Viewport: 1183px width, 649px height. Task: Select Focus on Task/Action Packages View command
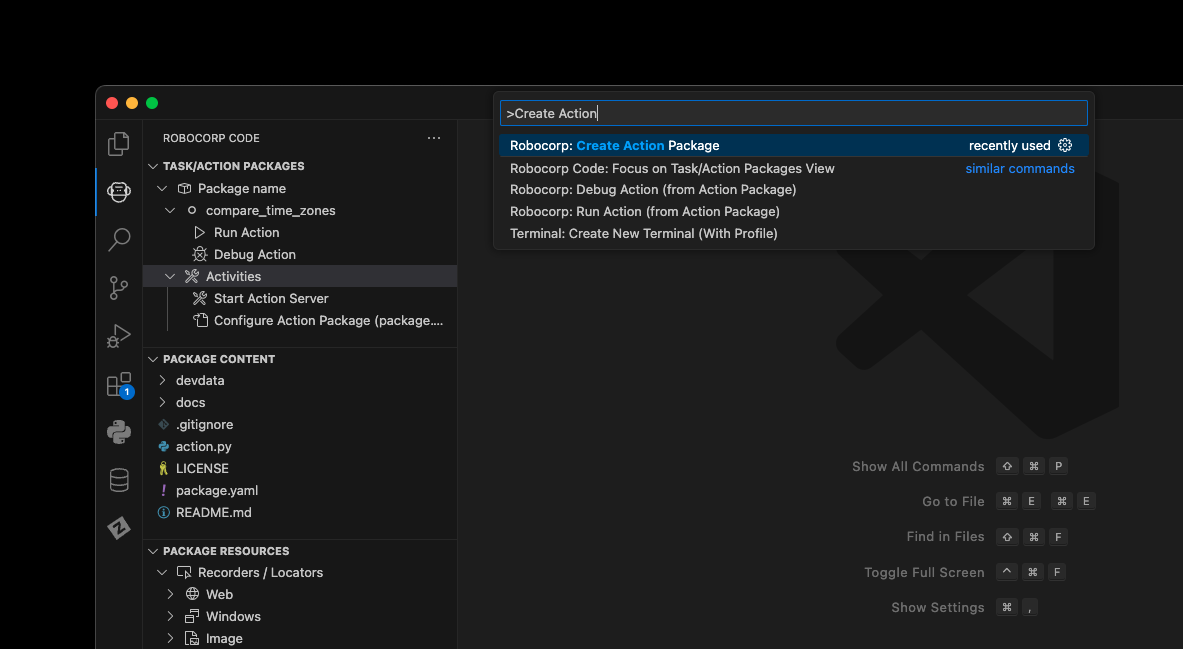794,168
